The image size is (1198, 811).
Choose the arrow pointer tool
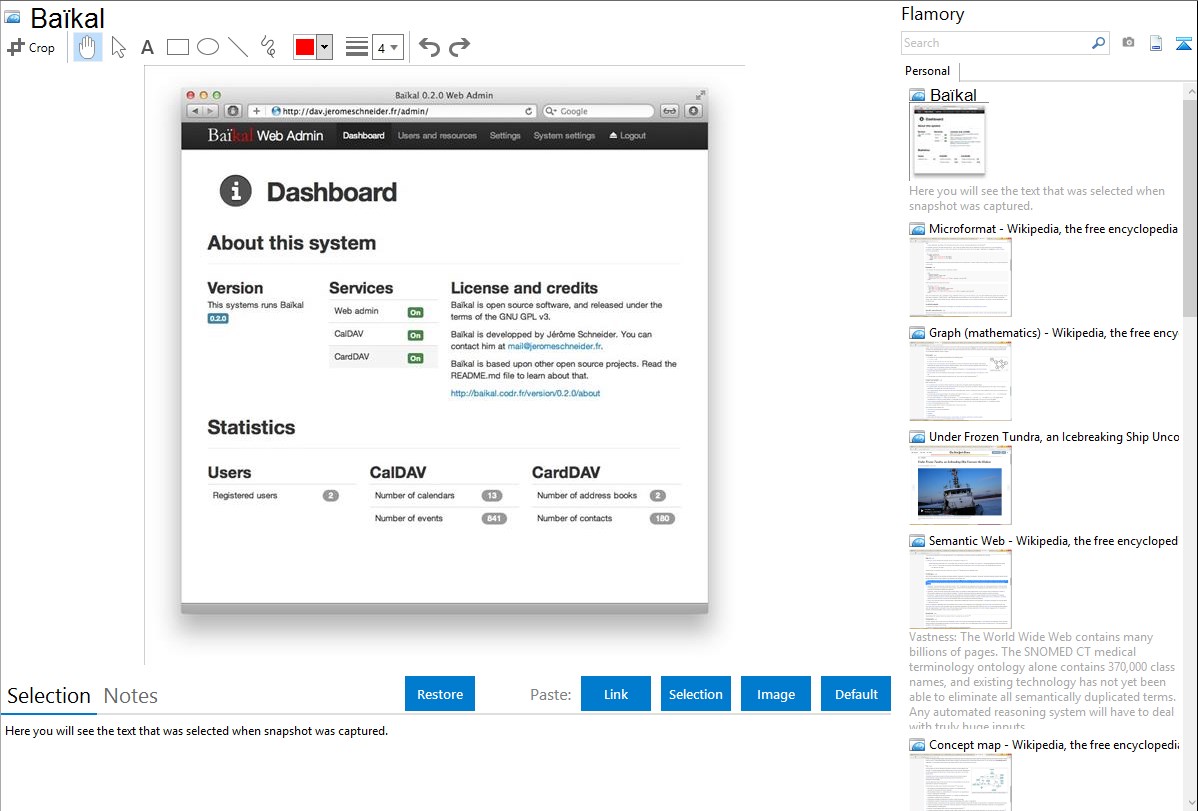[118, 47]
